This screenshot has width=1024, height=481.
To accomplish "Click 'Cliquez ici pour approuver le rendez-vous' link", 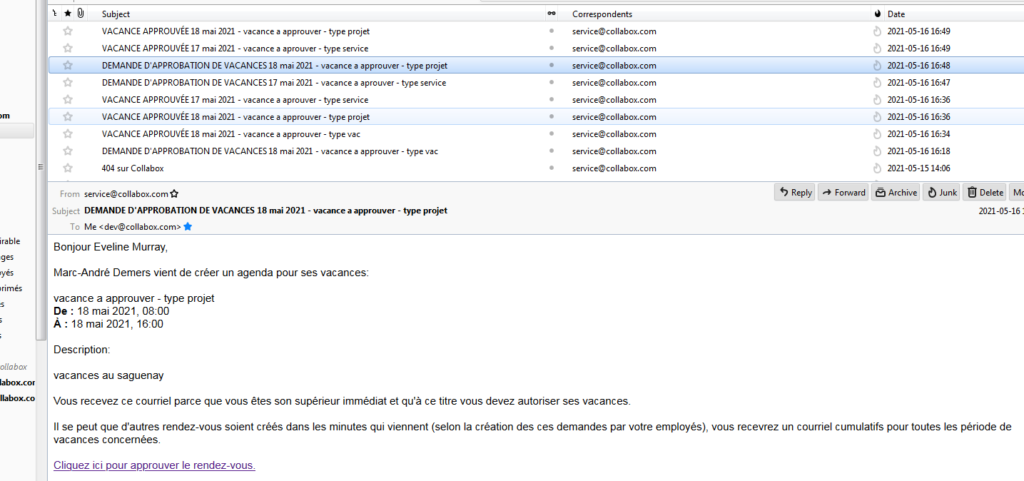I will click(x=154, y=465).
